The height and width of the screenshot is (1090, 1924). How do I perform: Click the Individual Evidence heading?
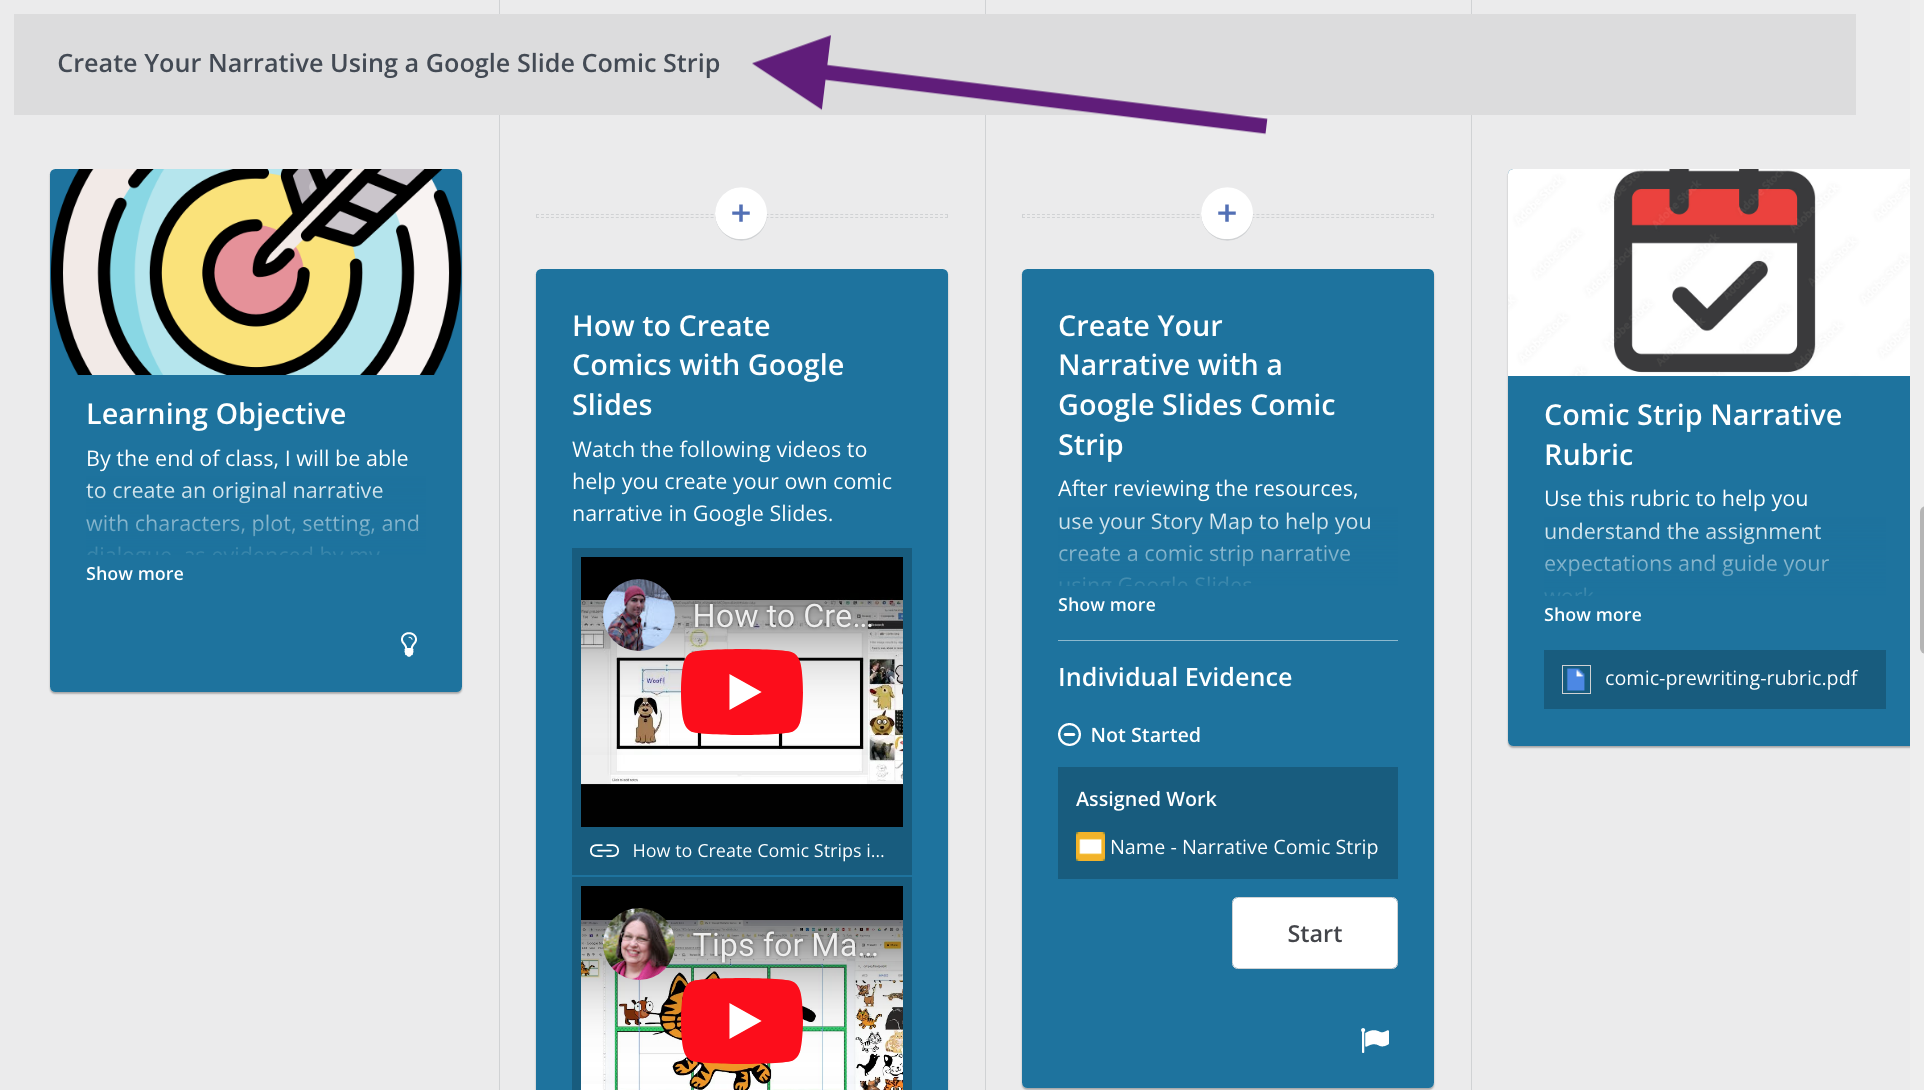pos(1175,677)
